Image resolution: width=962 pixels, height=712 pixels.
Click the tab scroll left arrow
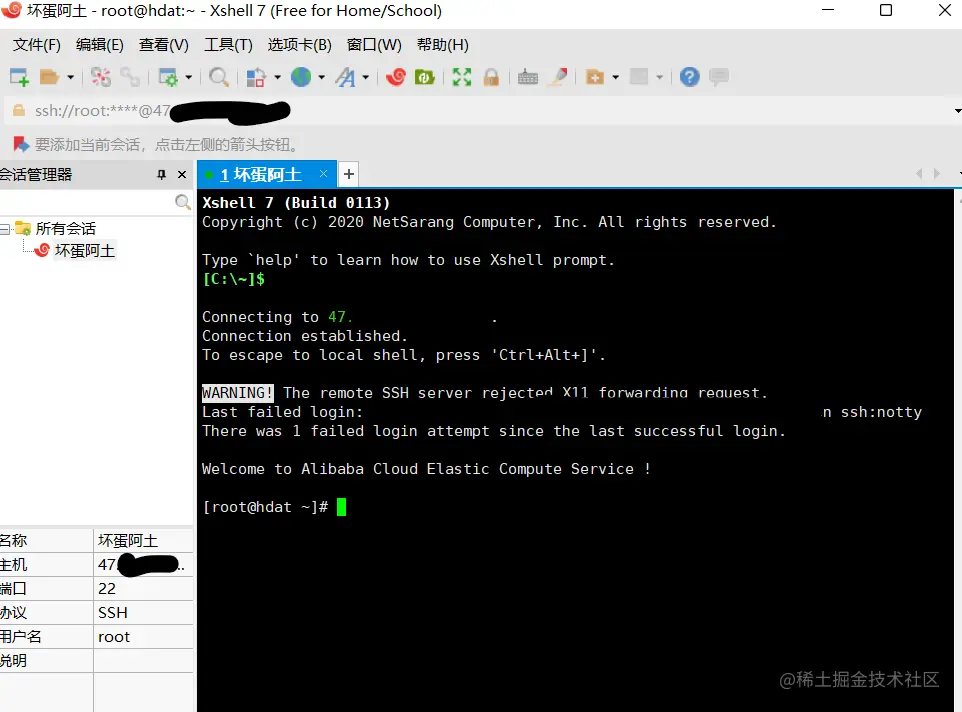[919, 174]
